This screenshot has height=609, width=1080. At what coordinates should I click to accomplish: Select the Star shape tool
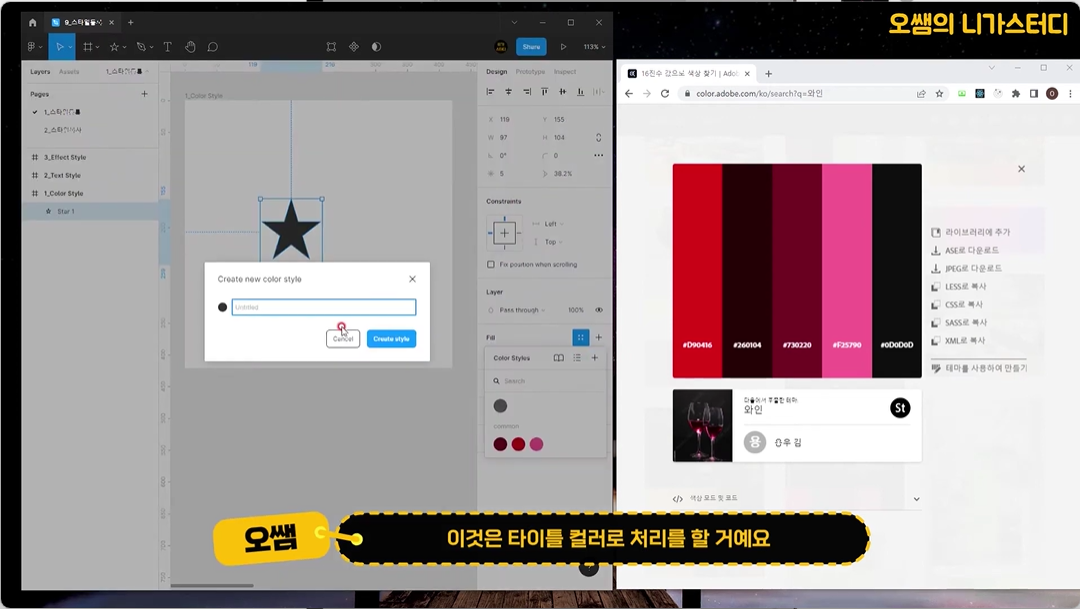tap(114, 47)
